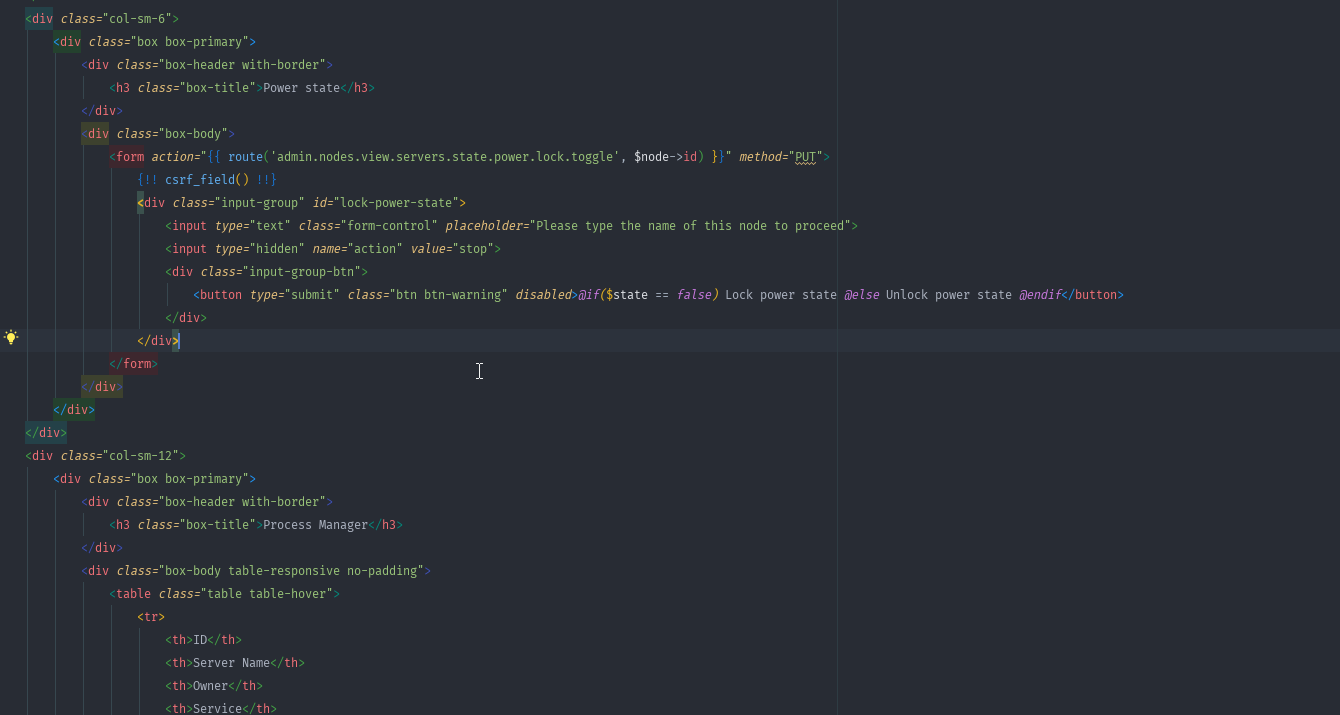Click the underlined PUT method value
The image size is (1340, 715).
[x=805, y=157]
